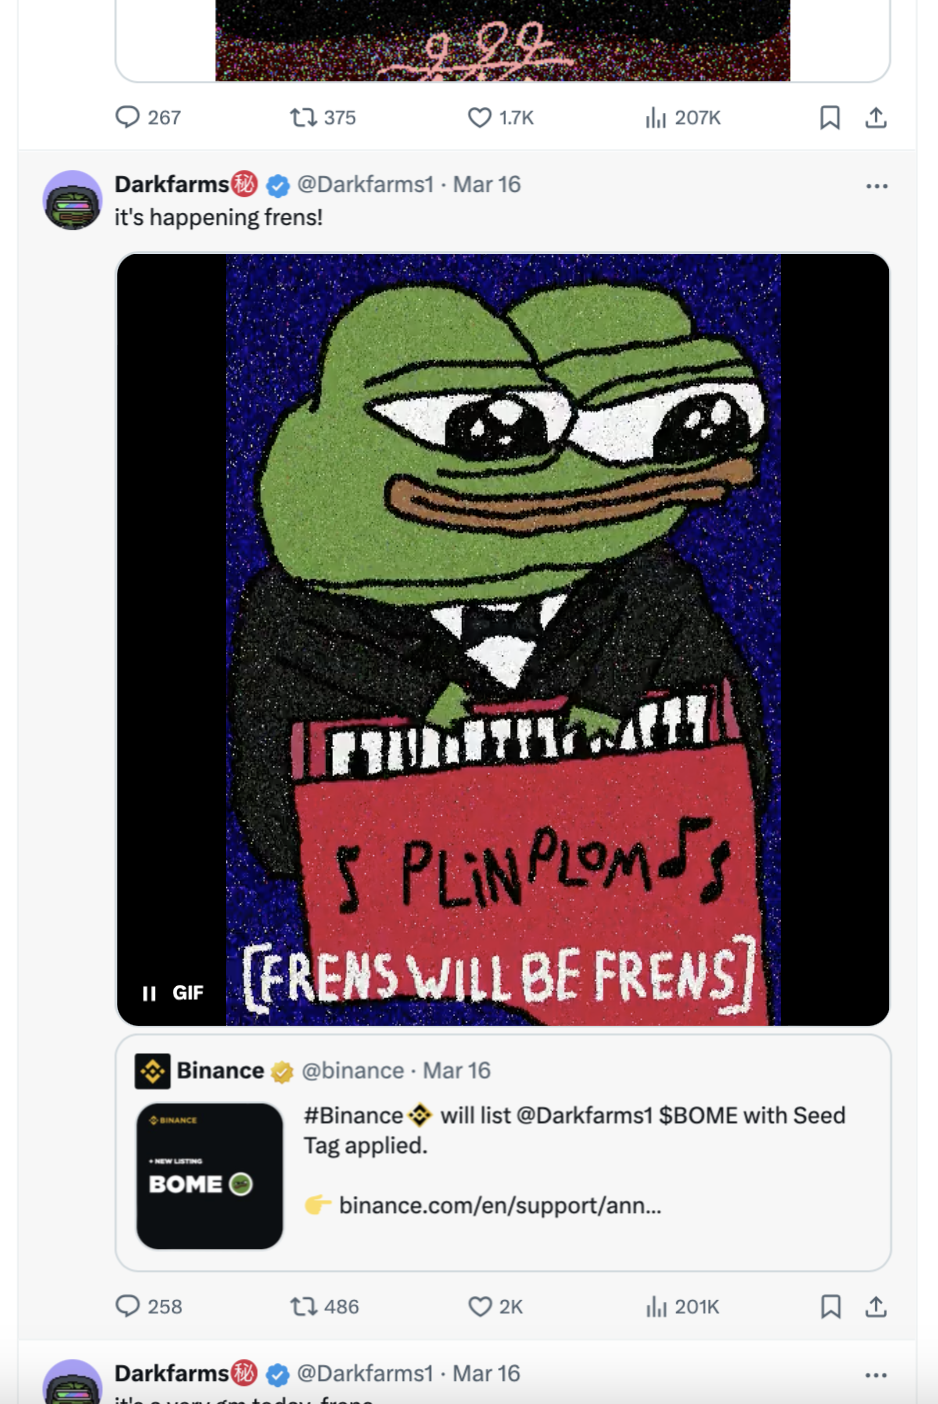Viewport: 938px width, 1404px height.
Task: Open view count 207K on top tweet
Action: point(683,117)
